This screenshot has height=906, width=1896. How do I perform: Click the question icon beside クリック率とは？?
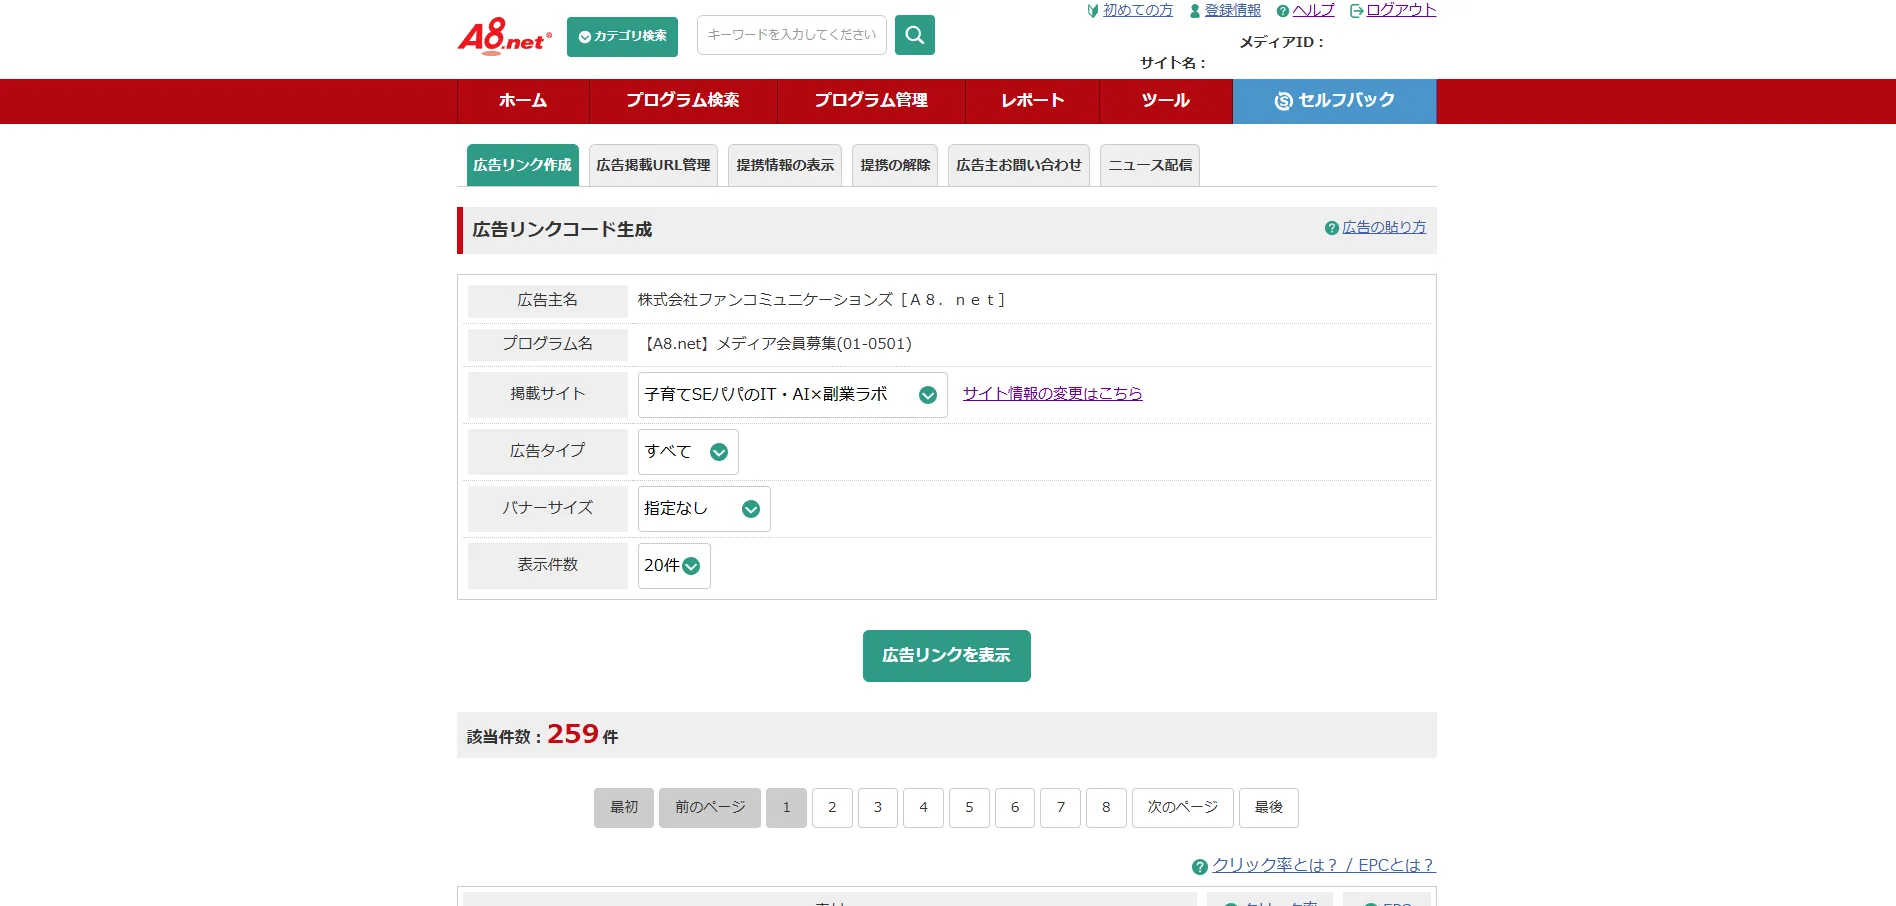tap(1200, 867)
